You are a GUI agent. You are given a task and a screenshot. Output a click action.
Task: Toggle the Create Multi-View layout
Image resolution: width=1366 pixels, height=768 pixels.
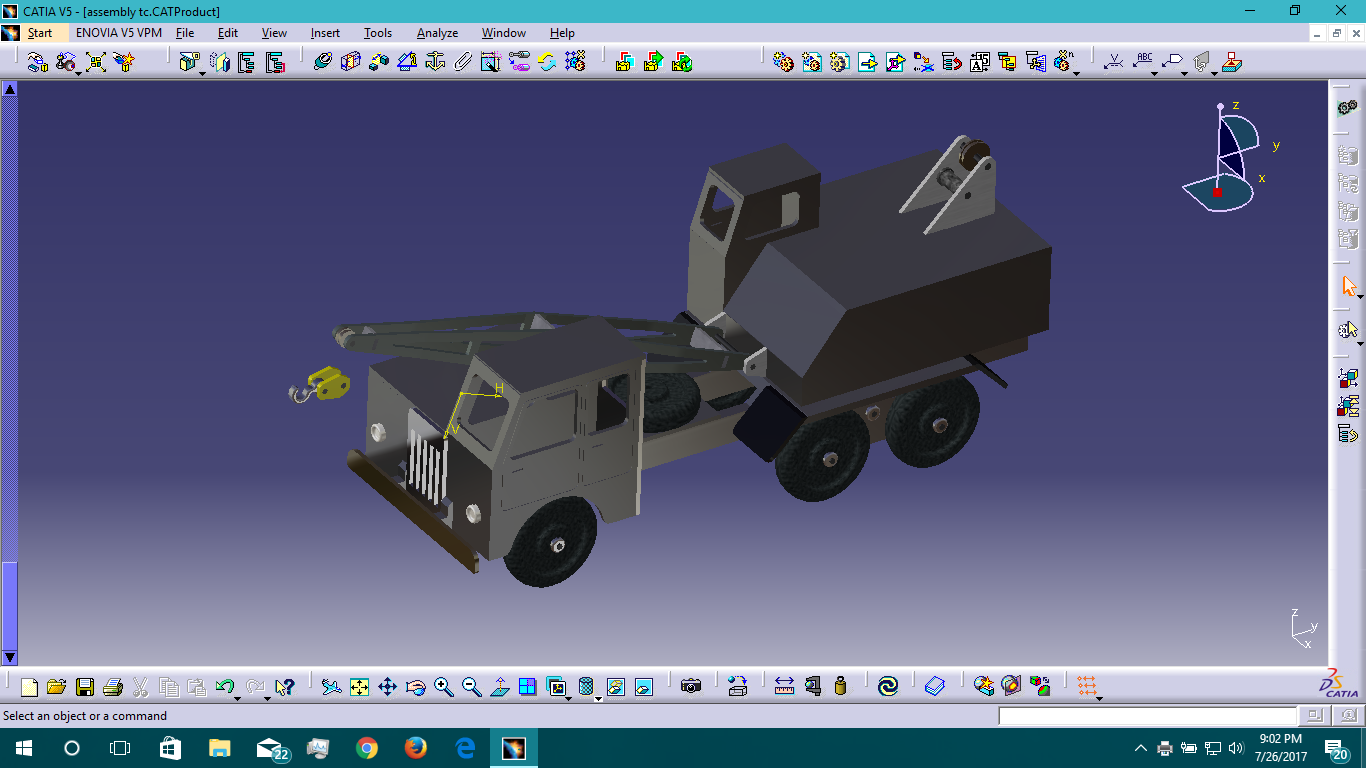(528, 686)
